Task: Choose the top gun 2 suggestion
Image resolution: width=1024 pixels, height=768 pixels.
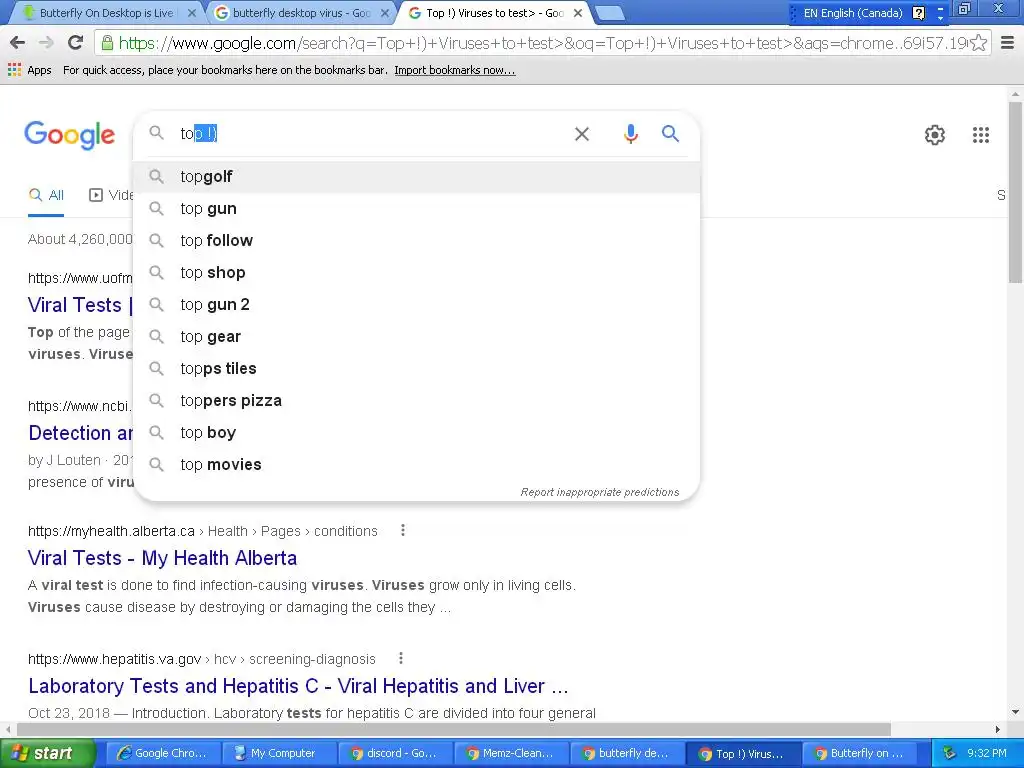Action: (417, 305)
